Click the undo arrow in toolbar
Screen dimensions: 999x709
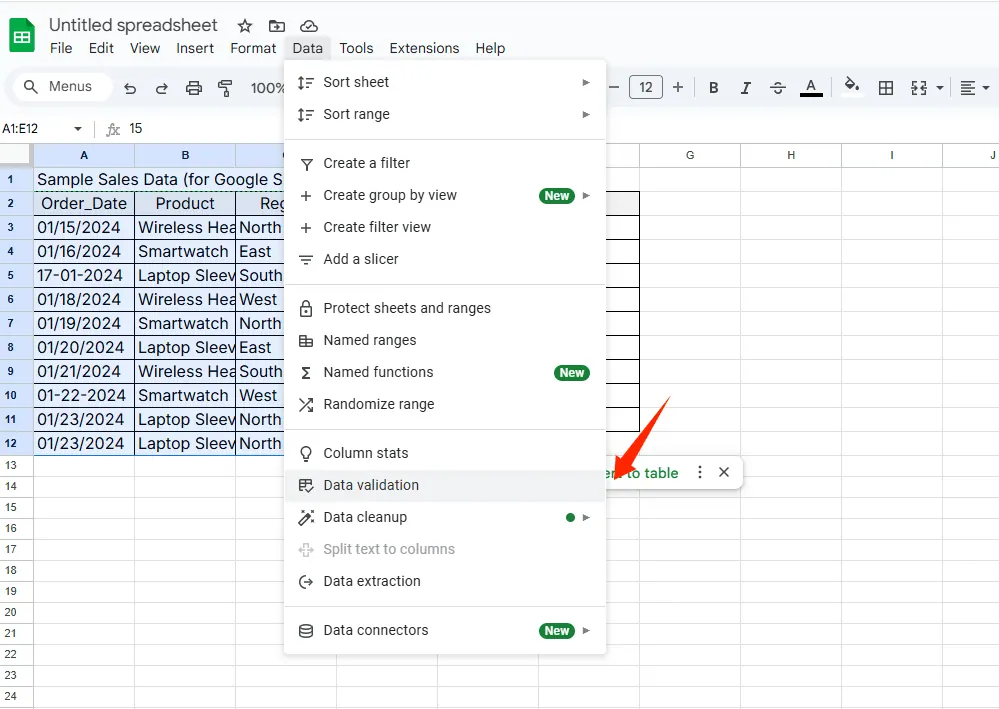tap(130, 88)
